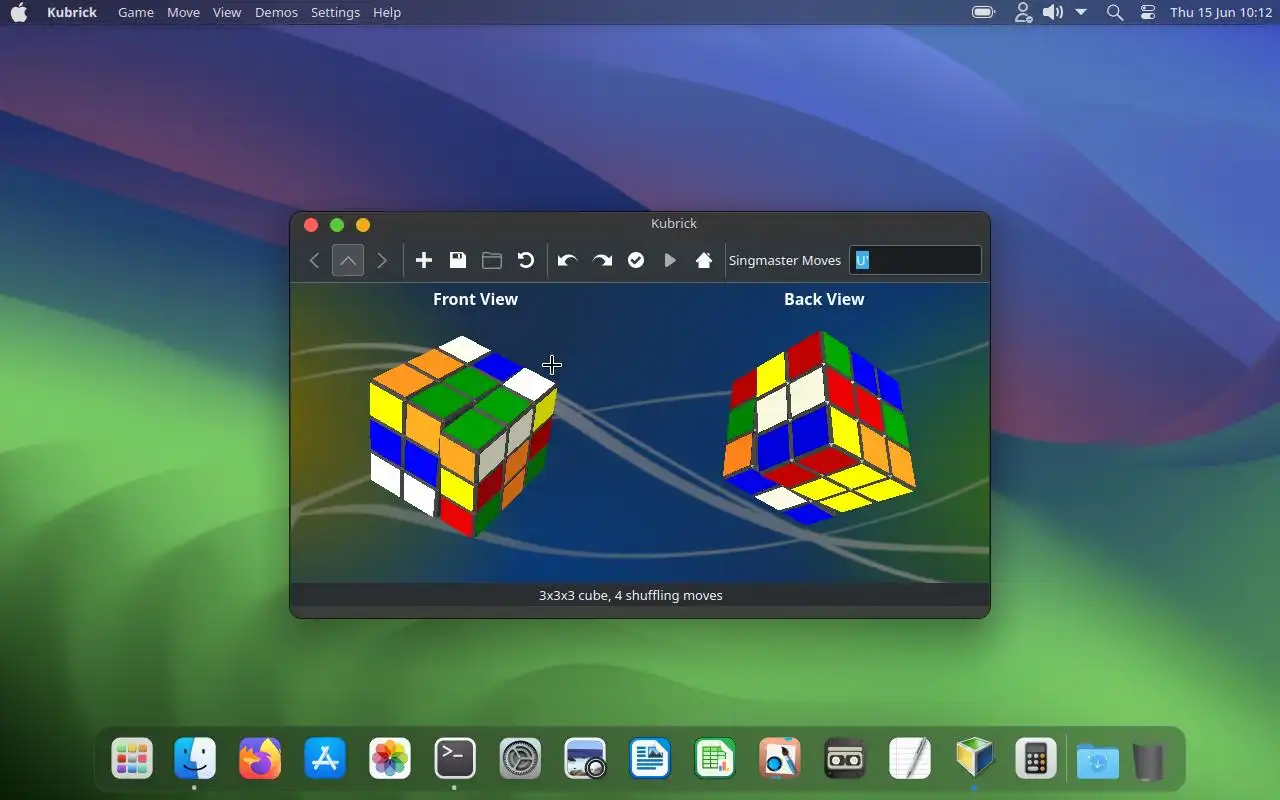The image size is (1280, 800).
Task: Open the Game menu
Action: (x=136, y=12)
